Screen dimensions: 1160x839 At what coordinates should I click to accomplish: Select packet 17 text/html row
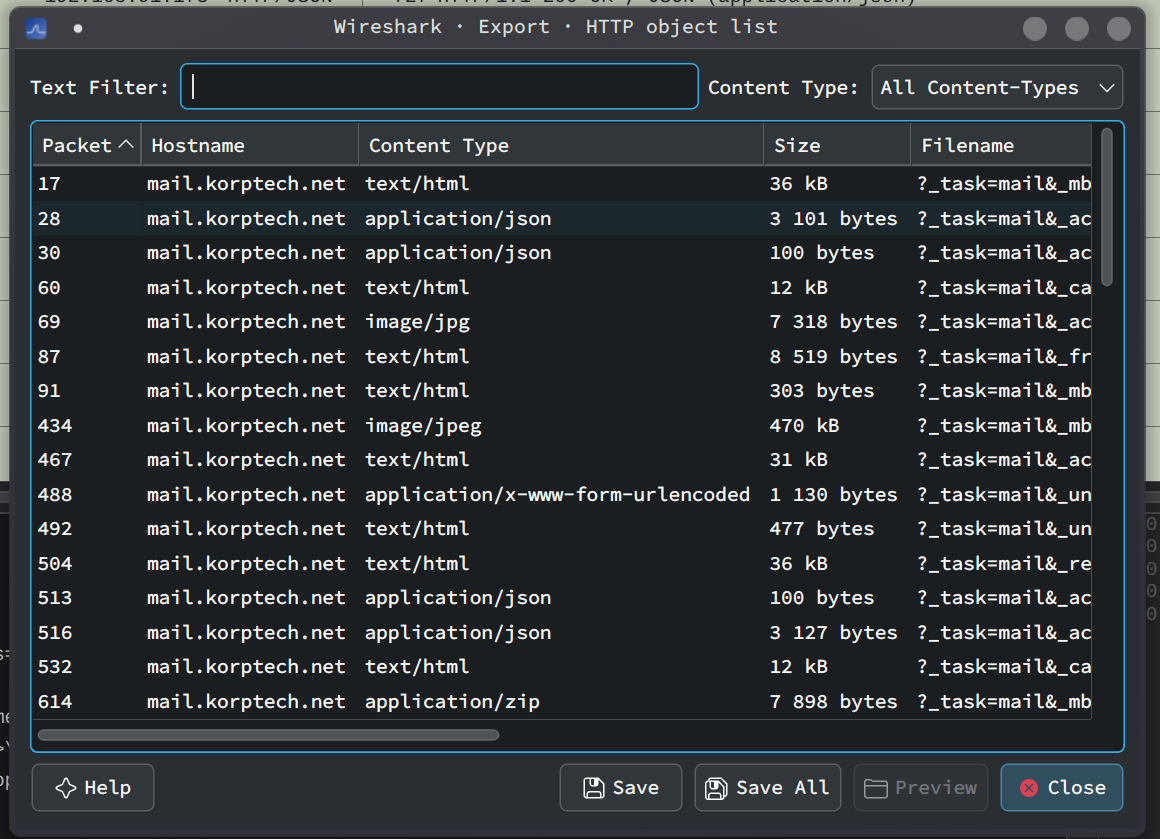point(562,183)
